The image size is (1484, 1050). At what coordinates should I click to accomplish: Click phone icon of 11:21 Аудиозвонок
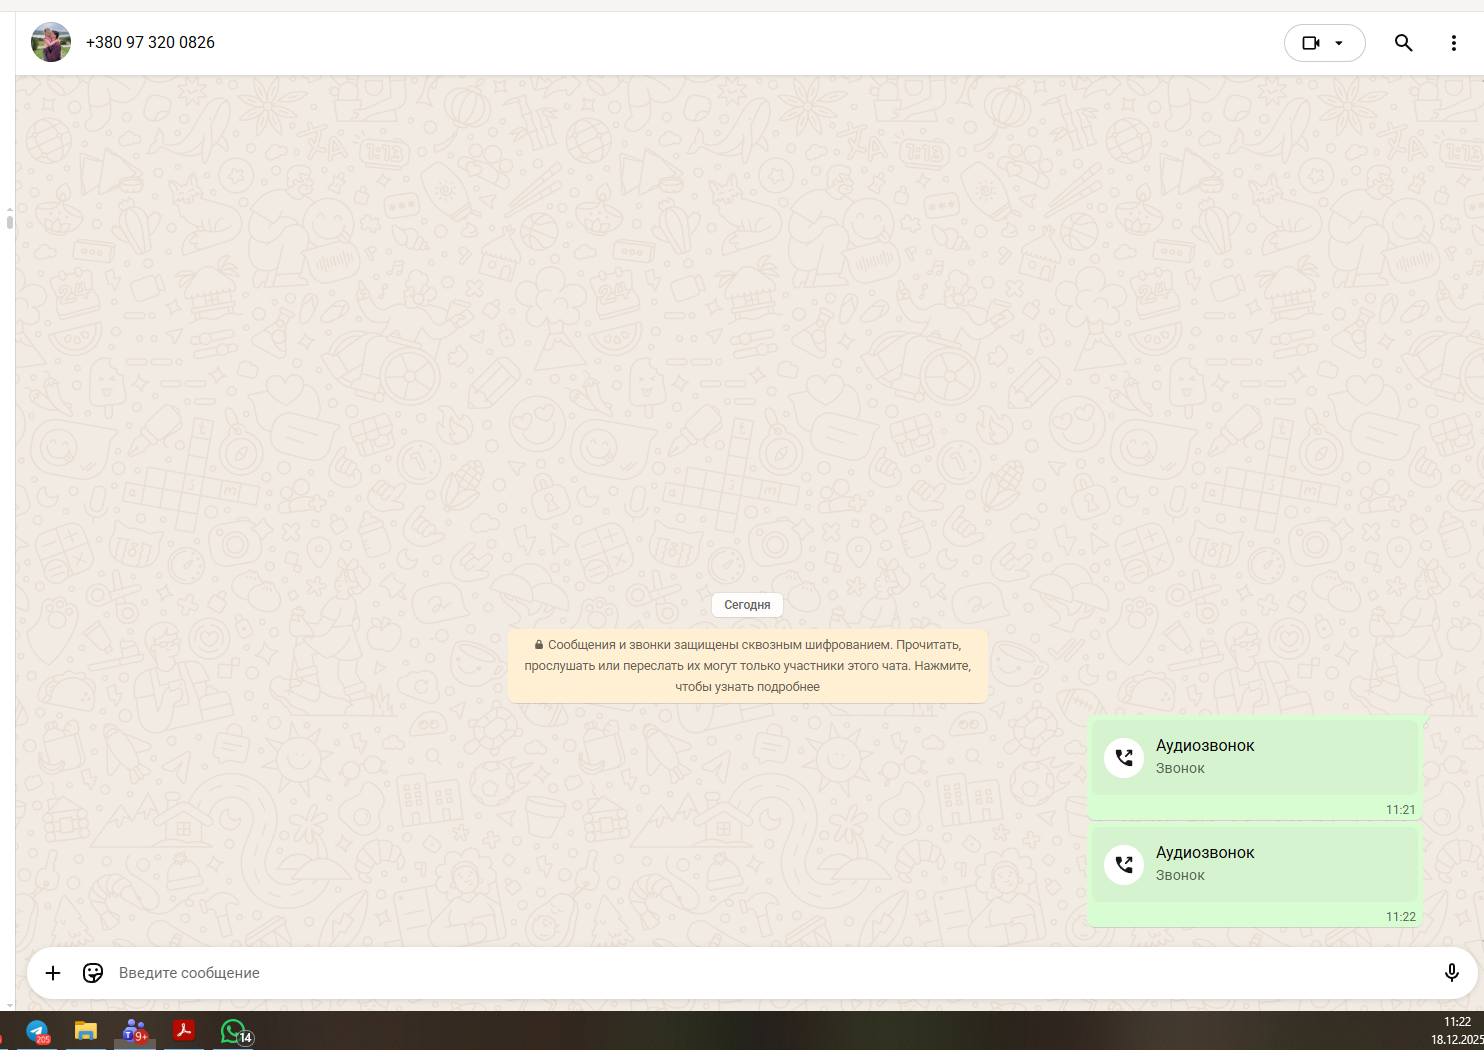pos(1124,758)
